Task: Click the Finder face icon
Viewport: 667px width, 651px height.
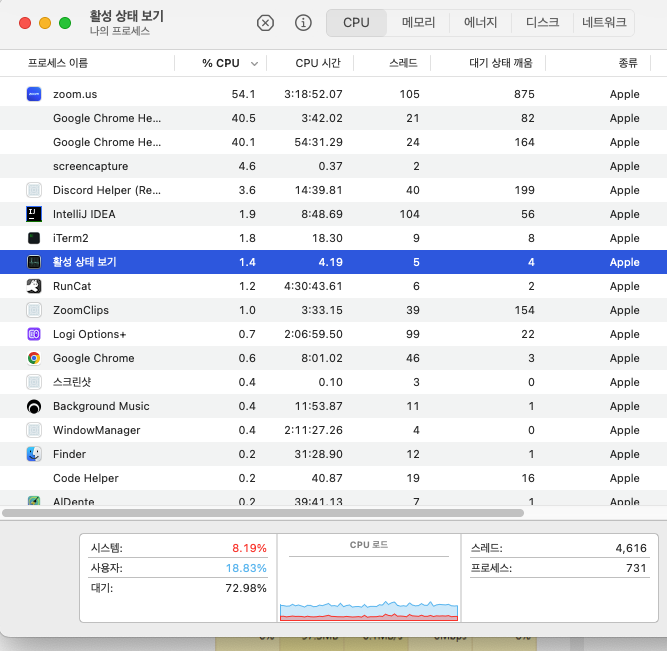Action: (34, 454)
